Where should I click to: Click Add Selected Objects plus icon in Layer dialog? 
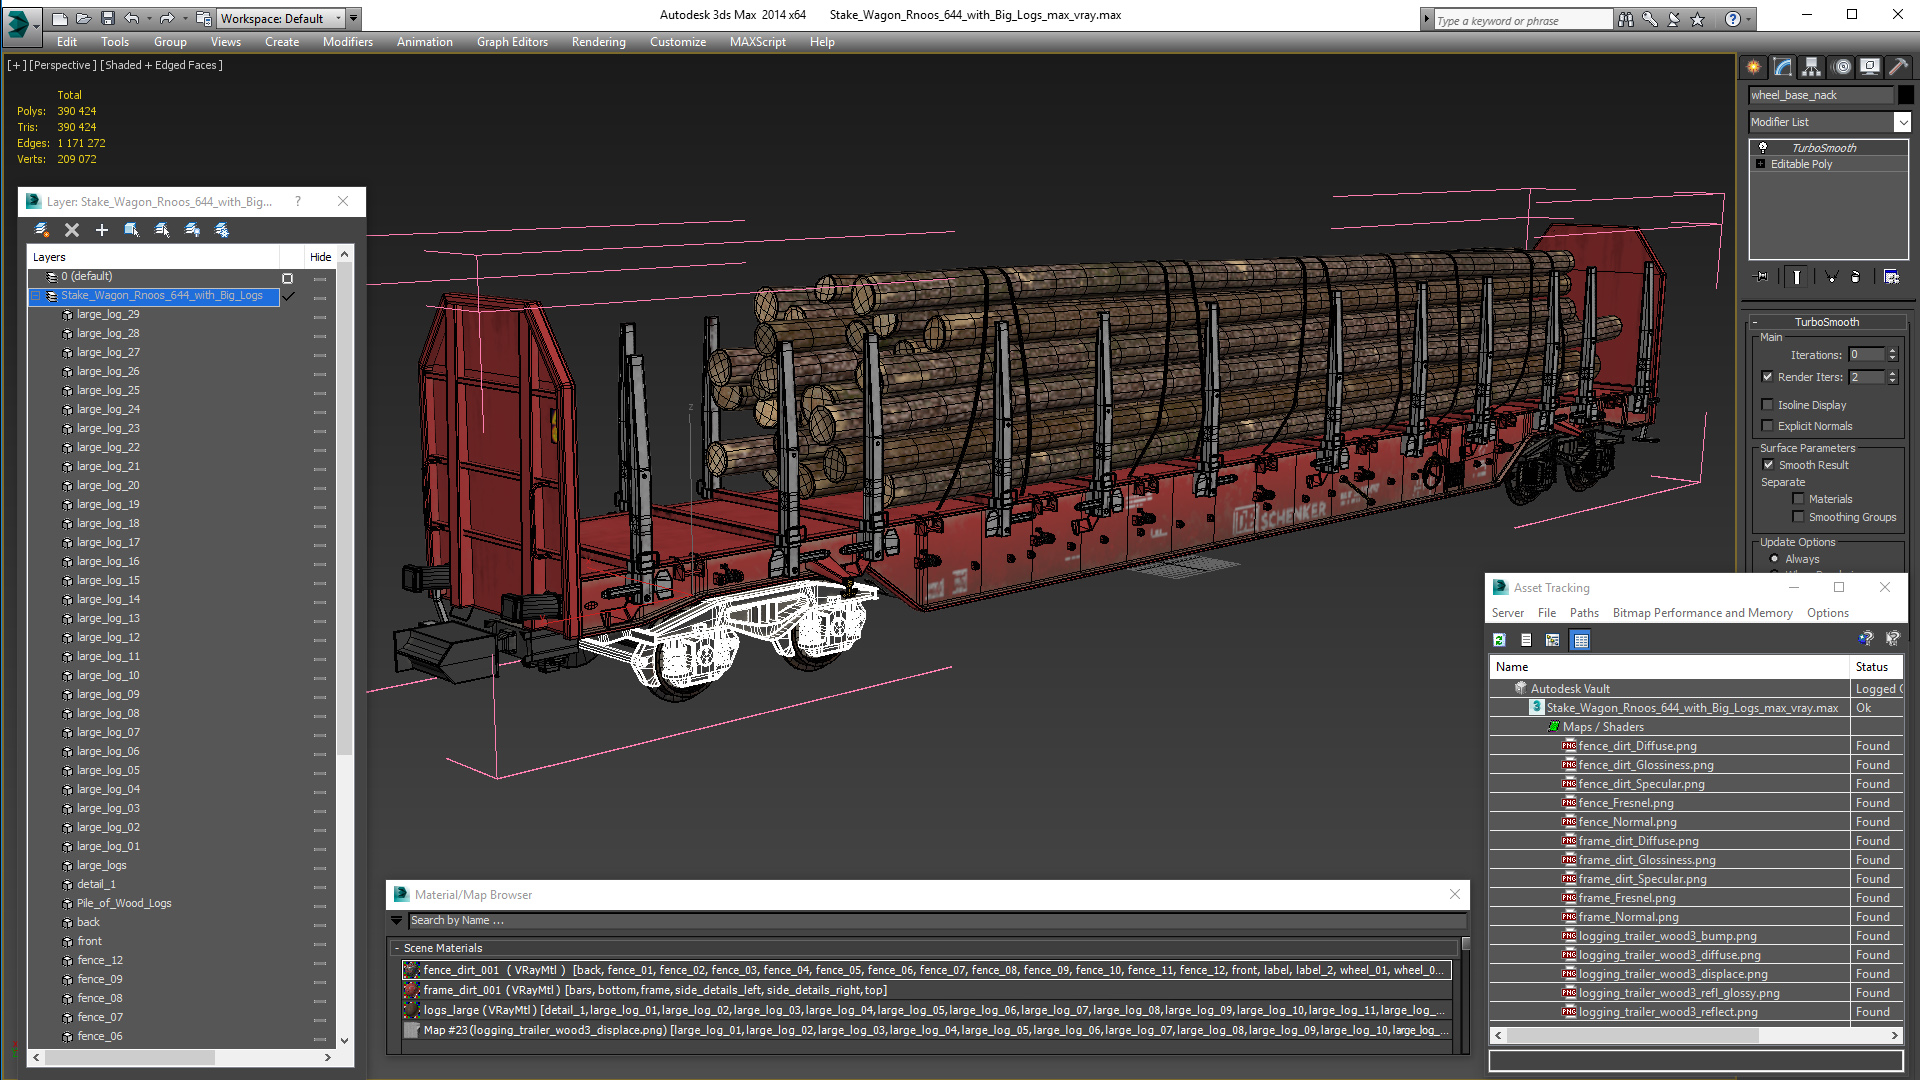[x=101, y=230]
